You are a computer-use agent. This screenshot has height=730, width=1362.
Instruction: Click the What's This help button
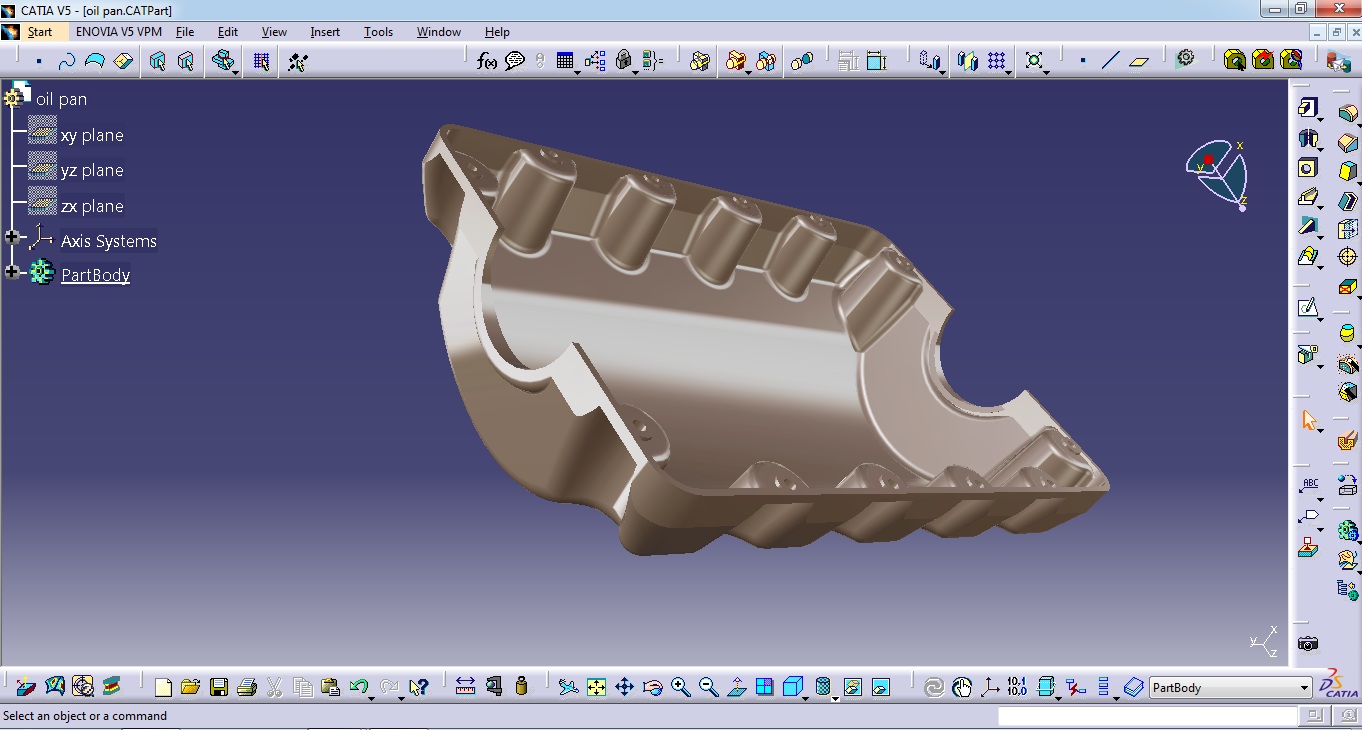click(418, 687)
